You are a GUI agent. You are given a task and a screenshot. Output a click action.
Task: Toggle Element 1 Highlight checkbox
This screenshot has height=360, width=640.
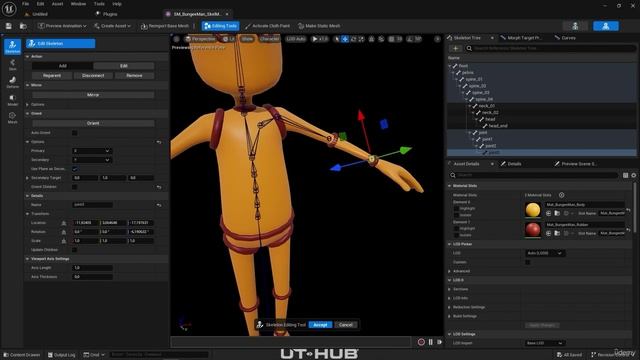coord(456,229)
